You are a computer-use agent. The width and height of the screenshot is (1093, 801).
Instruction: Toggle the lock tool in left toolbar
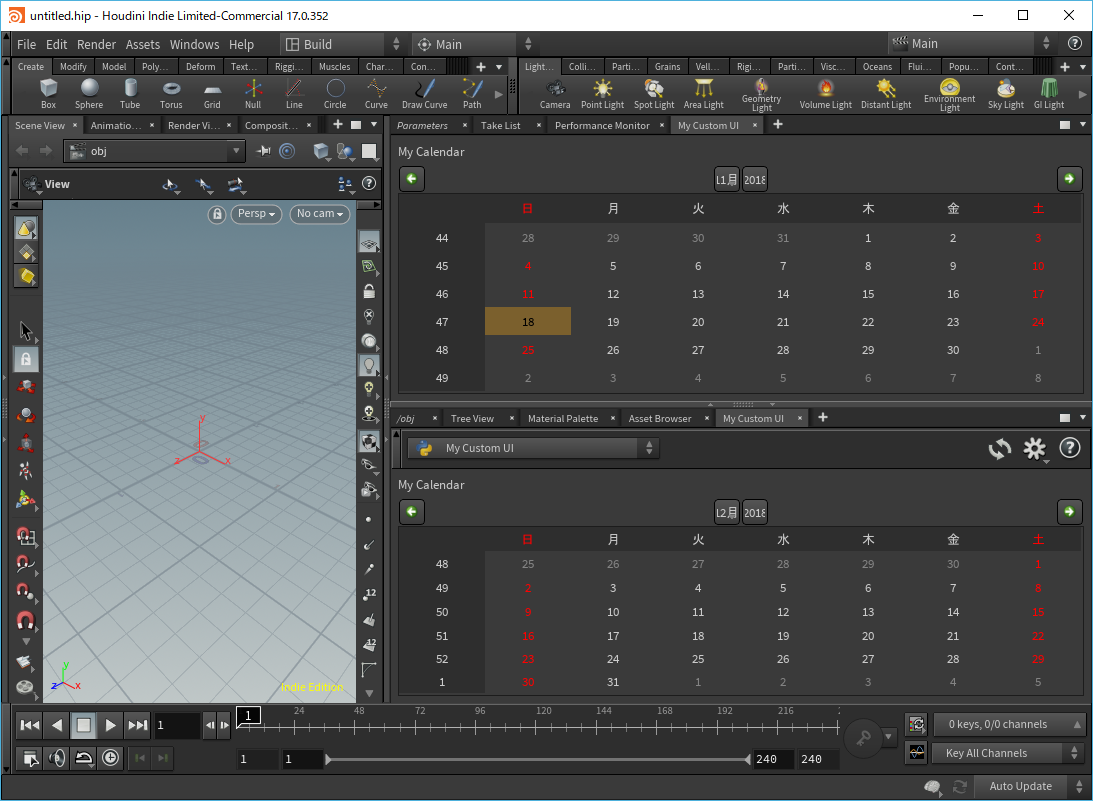(x=26, y=359)
